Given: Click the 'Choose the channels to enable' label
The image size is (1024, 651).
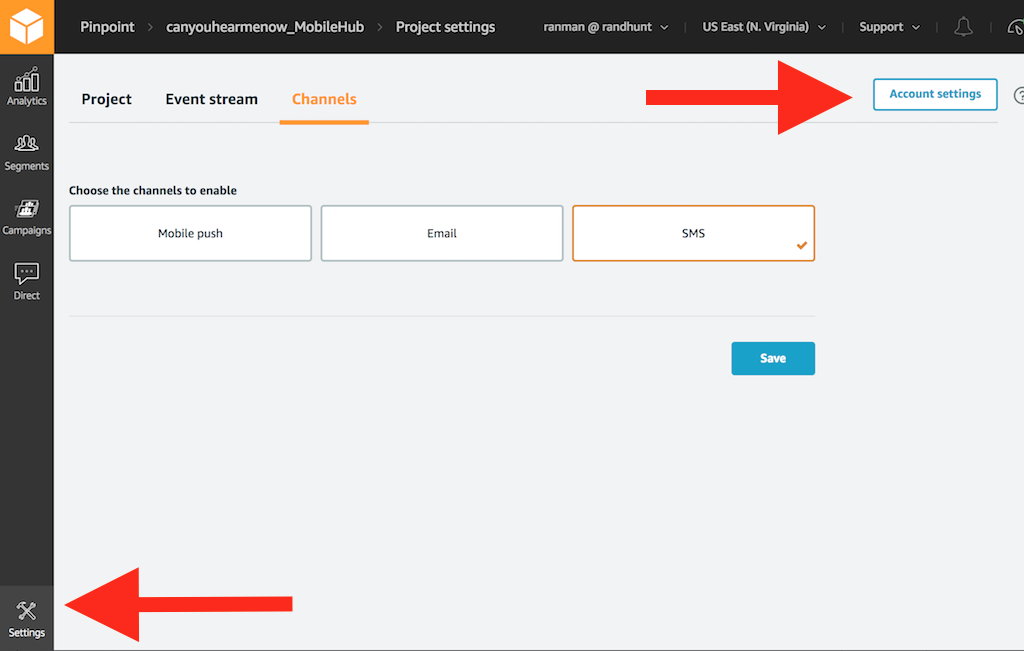Looking at the screenshot, I should pos(153,190).
